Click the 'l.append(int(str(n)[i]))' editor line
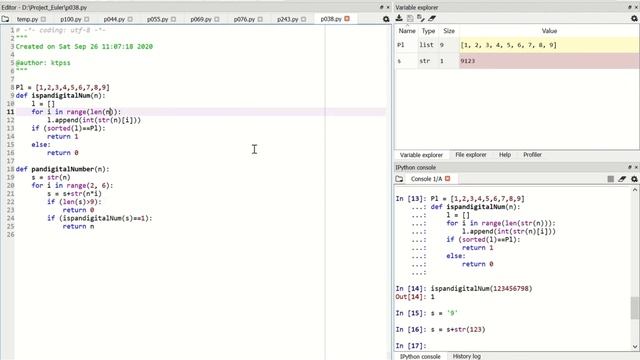 click(x=94, y=120)
